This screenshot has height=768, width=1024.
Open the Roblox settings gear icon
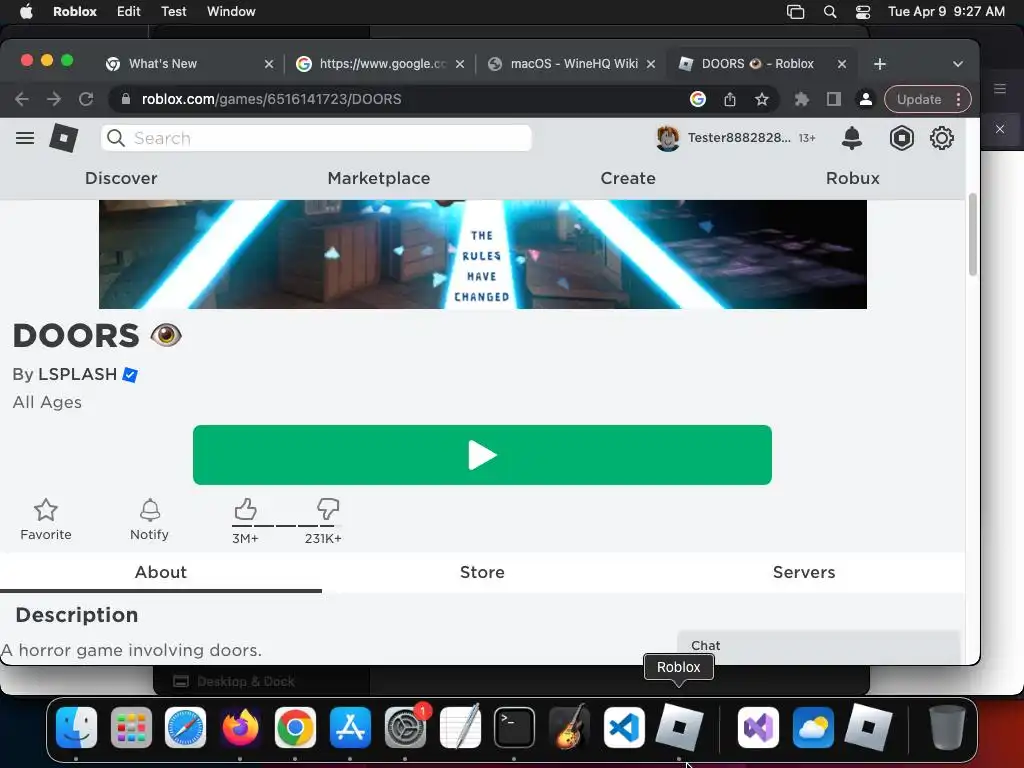942,138
